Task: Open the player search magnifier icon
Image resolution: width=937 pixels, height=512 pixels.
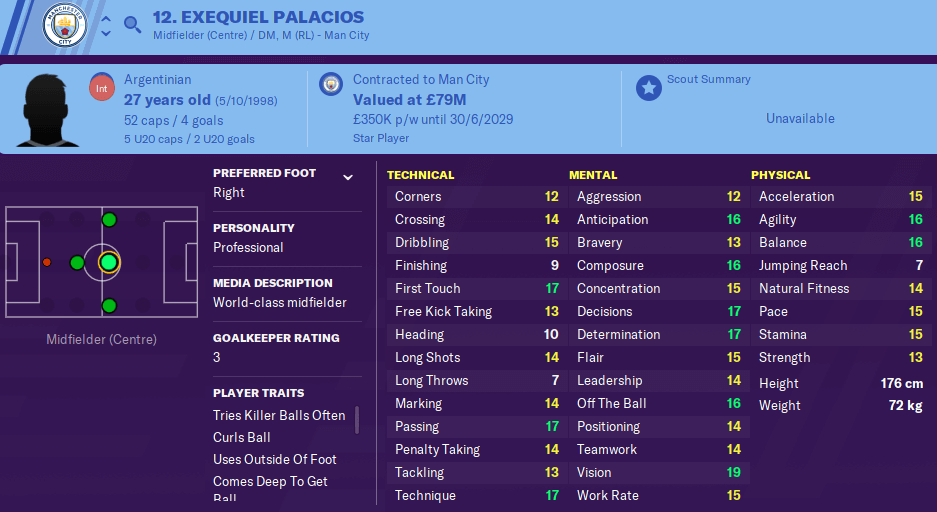Action: 133,24
